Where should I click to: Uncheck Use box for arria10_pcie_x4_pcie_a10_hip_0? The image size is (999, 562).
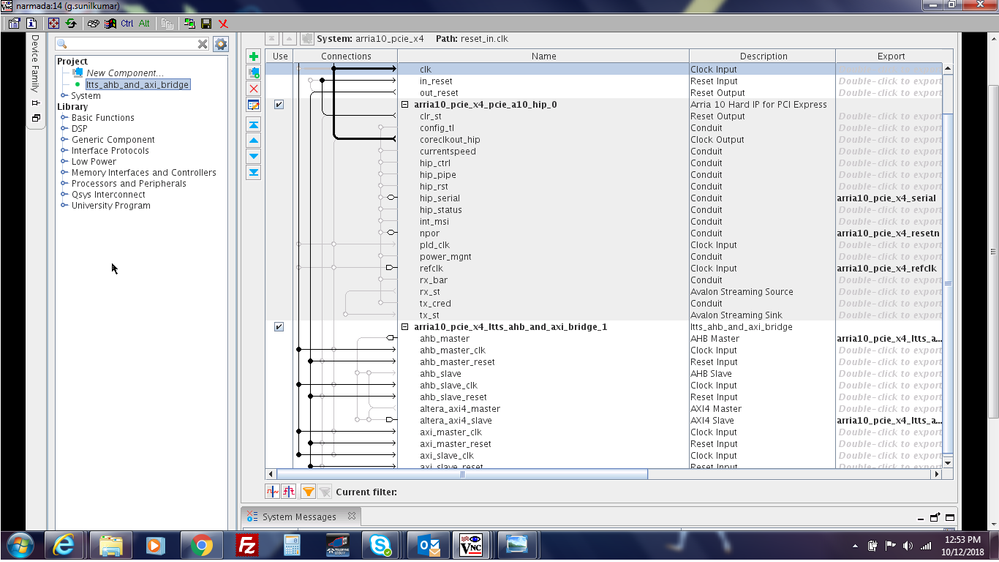pyautogui.click(x=279, y=104)
